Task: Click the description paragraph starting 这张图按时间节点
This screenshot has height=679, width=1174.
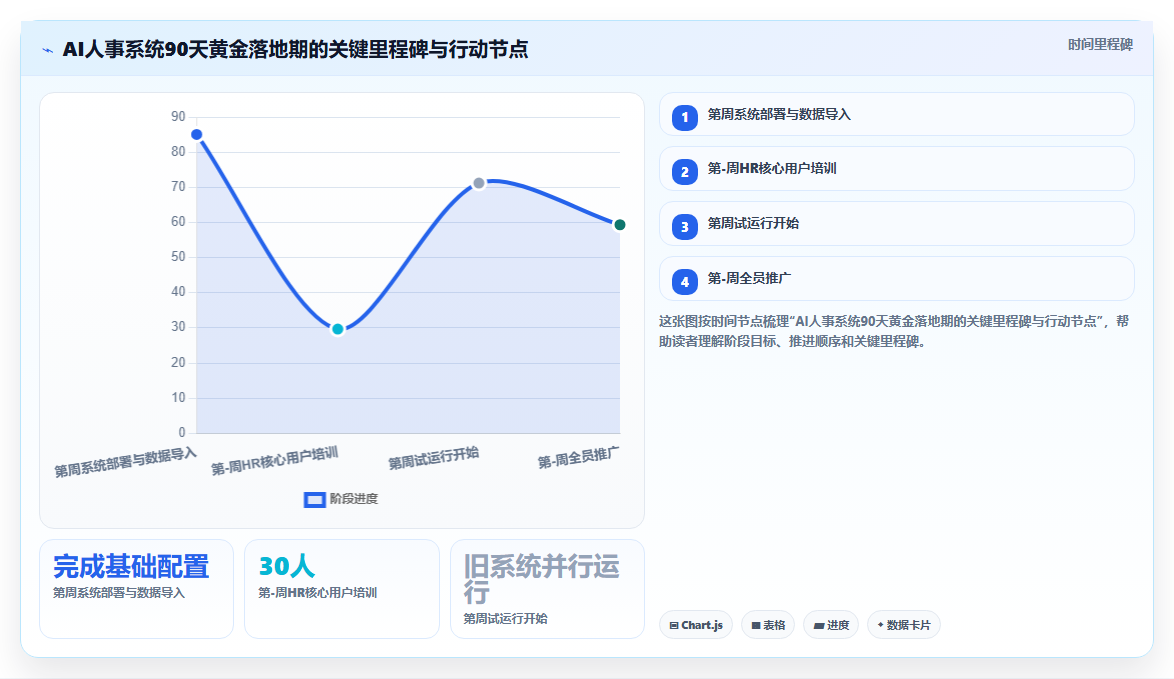Action: [894, 332]
